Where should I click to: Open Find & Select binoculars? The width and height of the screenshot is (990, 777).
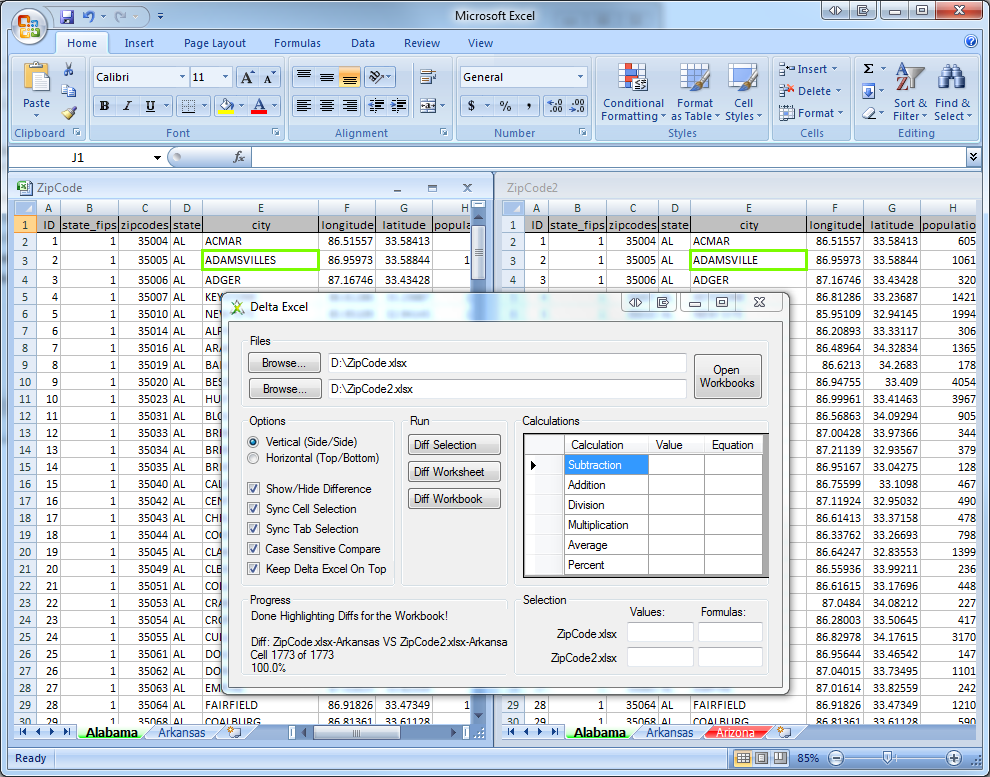pos(953,92)
